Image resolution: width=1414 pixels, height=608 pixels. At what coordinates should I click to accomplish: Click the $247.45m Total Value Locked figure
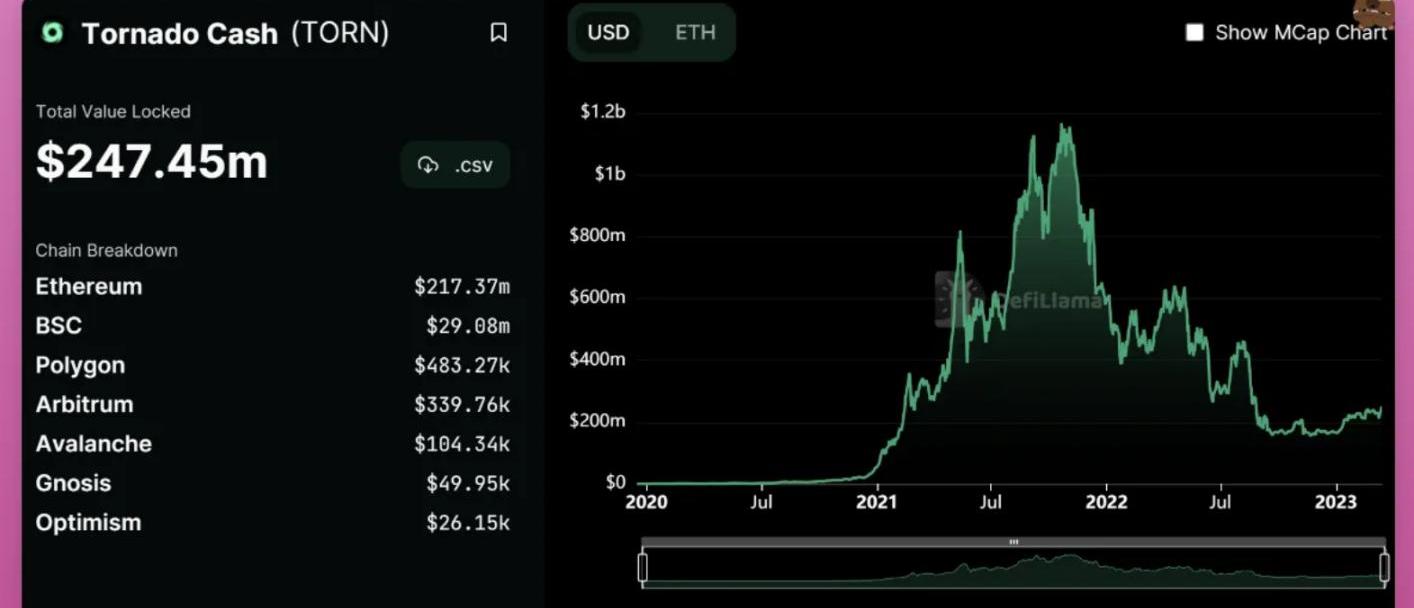coord(152,162)
